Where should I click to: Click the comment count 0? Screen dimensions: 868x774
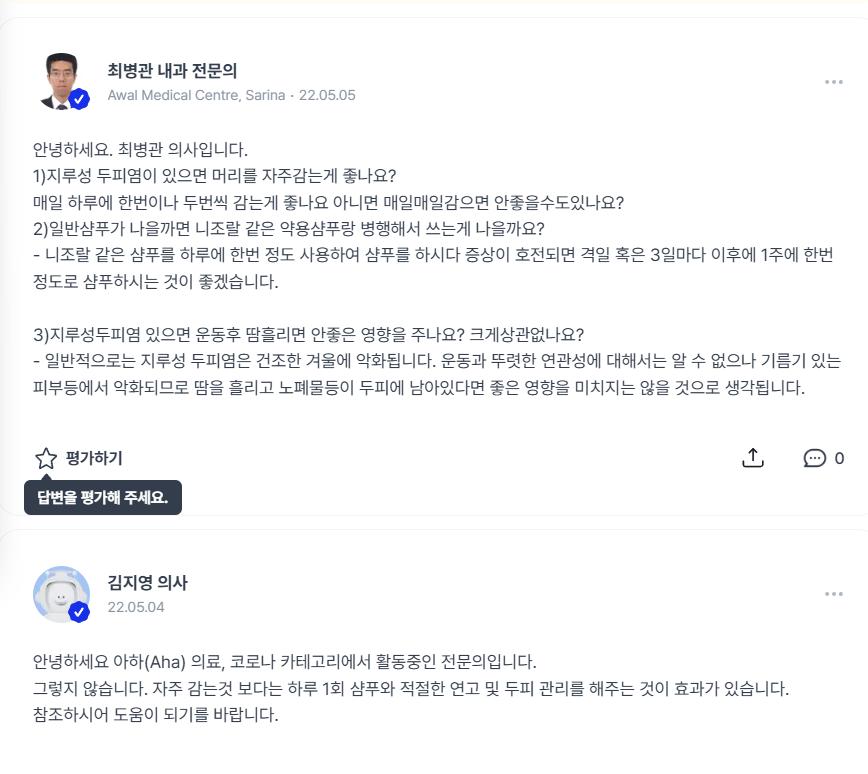coord(839,458)
